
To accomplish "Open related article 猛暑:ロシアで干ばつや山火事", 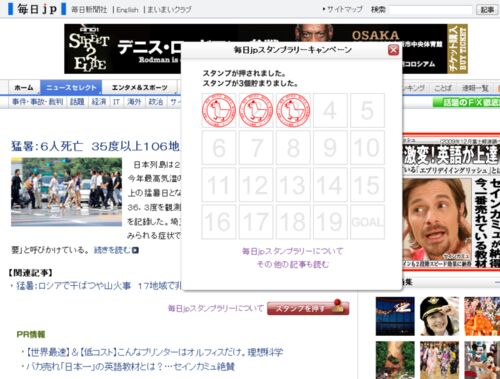I will [99, 286].
